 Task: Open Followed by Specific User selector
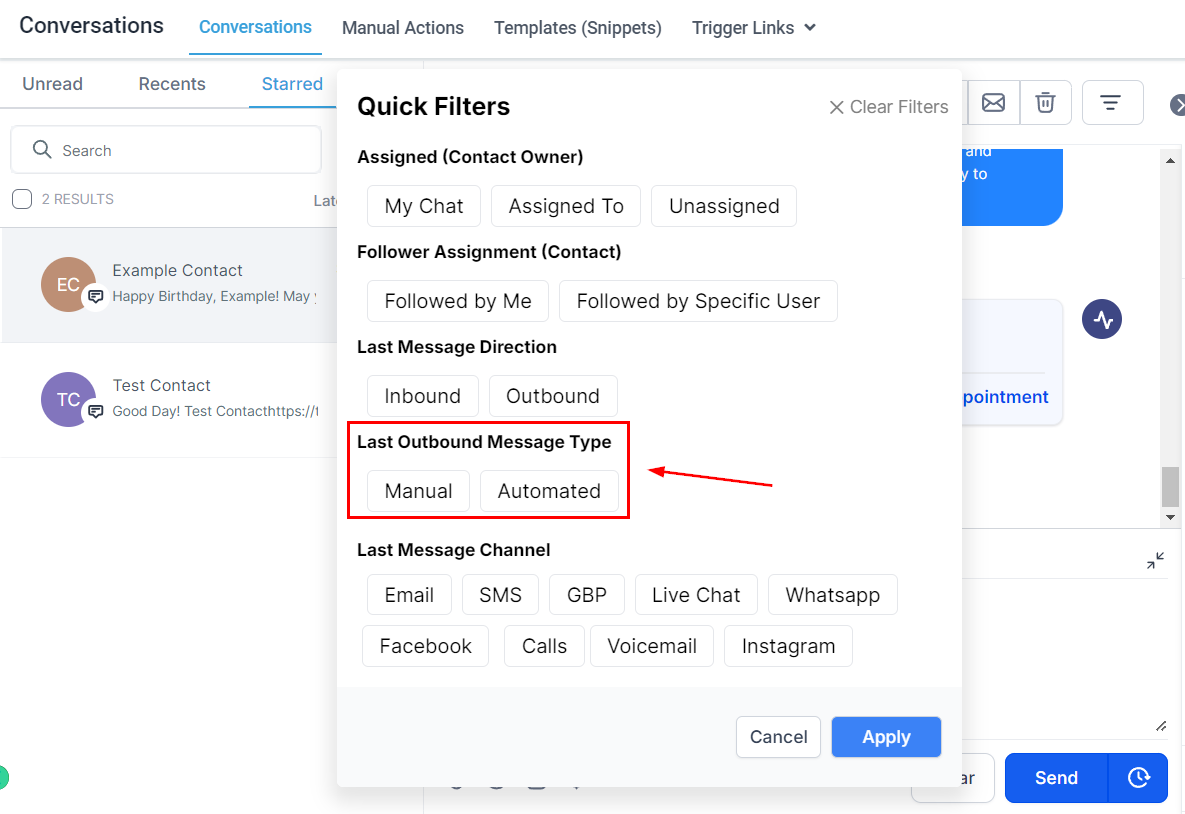point(698,301)
